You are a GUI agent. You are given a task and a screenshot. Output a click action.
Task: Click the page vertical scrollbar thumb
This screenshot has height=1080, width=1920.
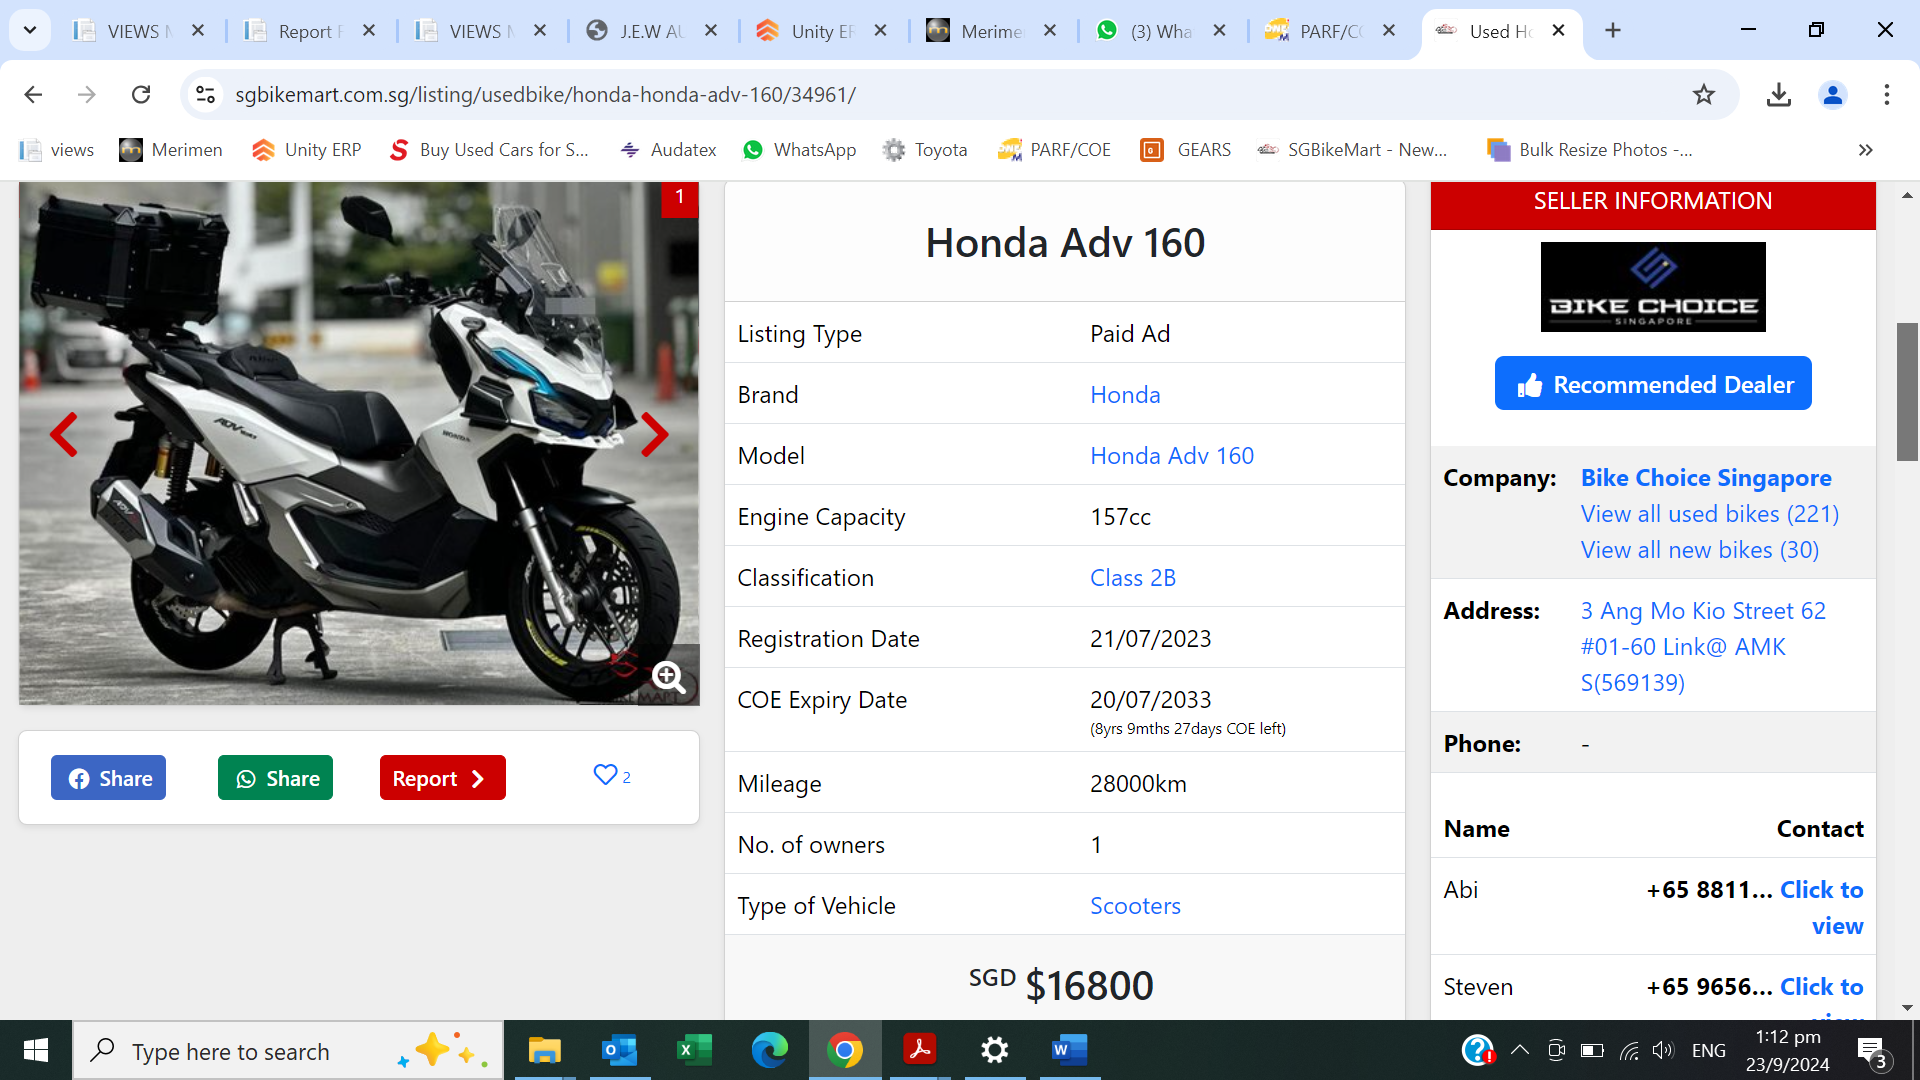pos(1907,392)
